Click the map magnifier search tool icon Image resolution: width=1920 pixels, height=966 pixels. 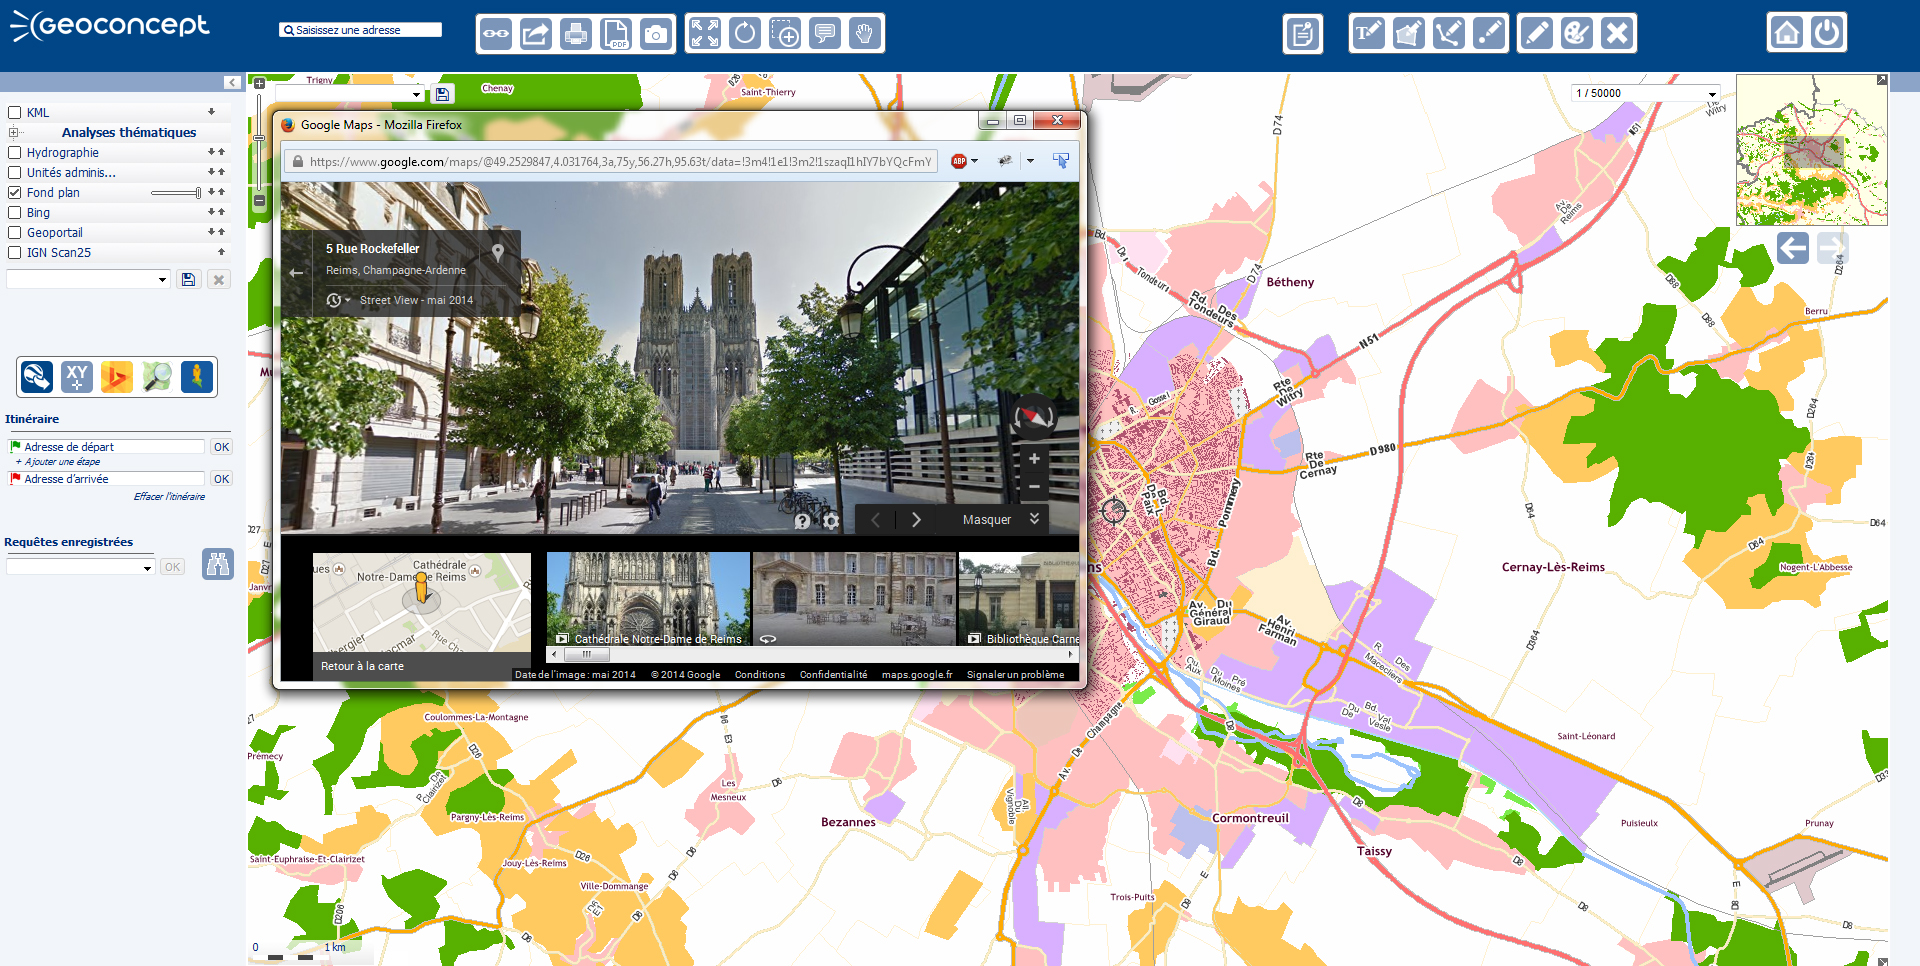click(157, 377)
